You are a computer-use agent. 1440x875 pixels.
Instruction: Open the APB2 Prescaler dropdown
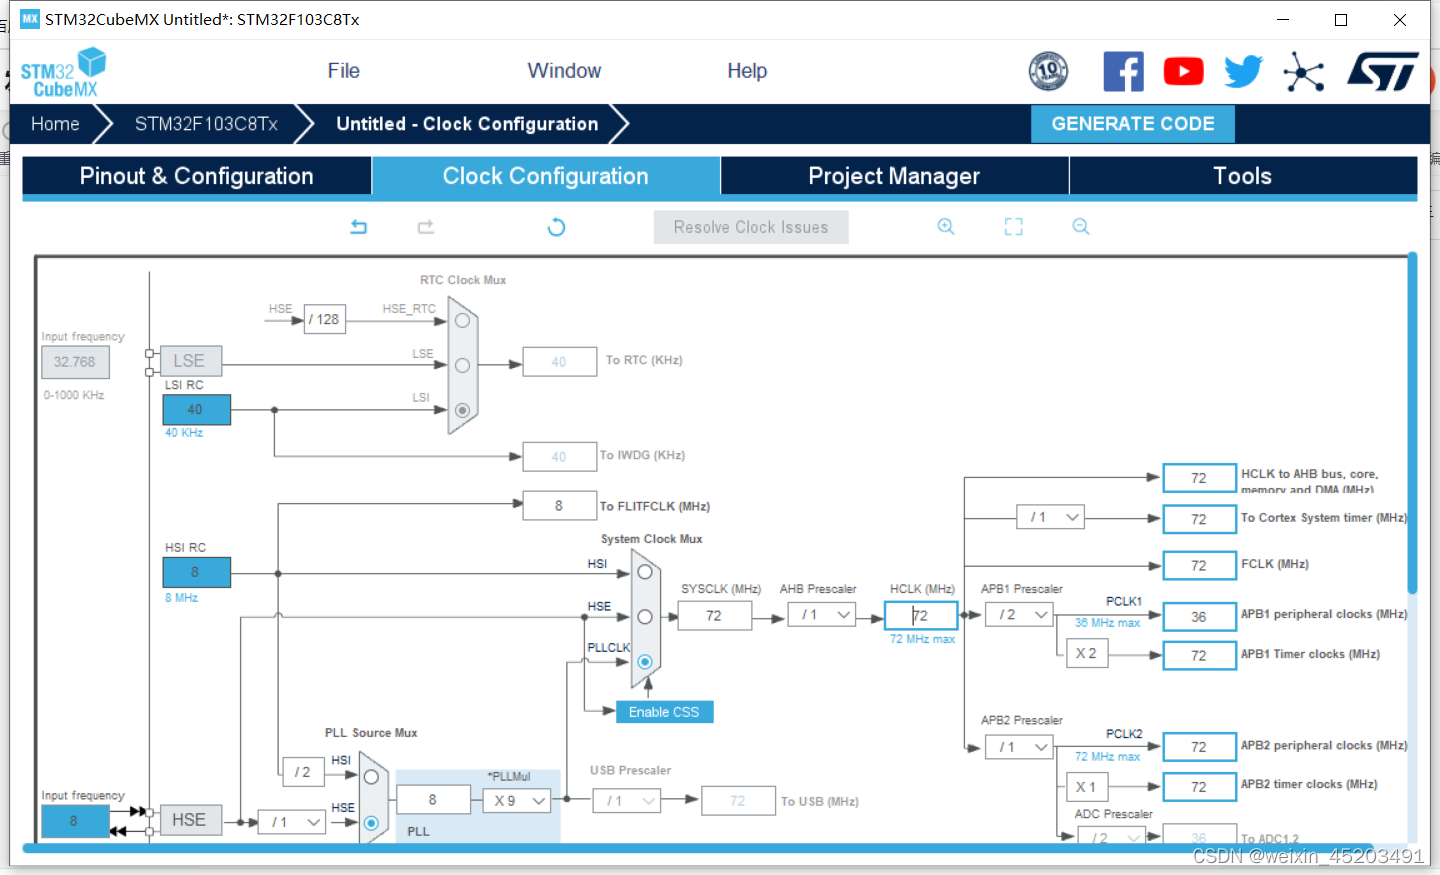pyautogui.click(x=1019, y=747)
